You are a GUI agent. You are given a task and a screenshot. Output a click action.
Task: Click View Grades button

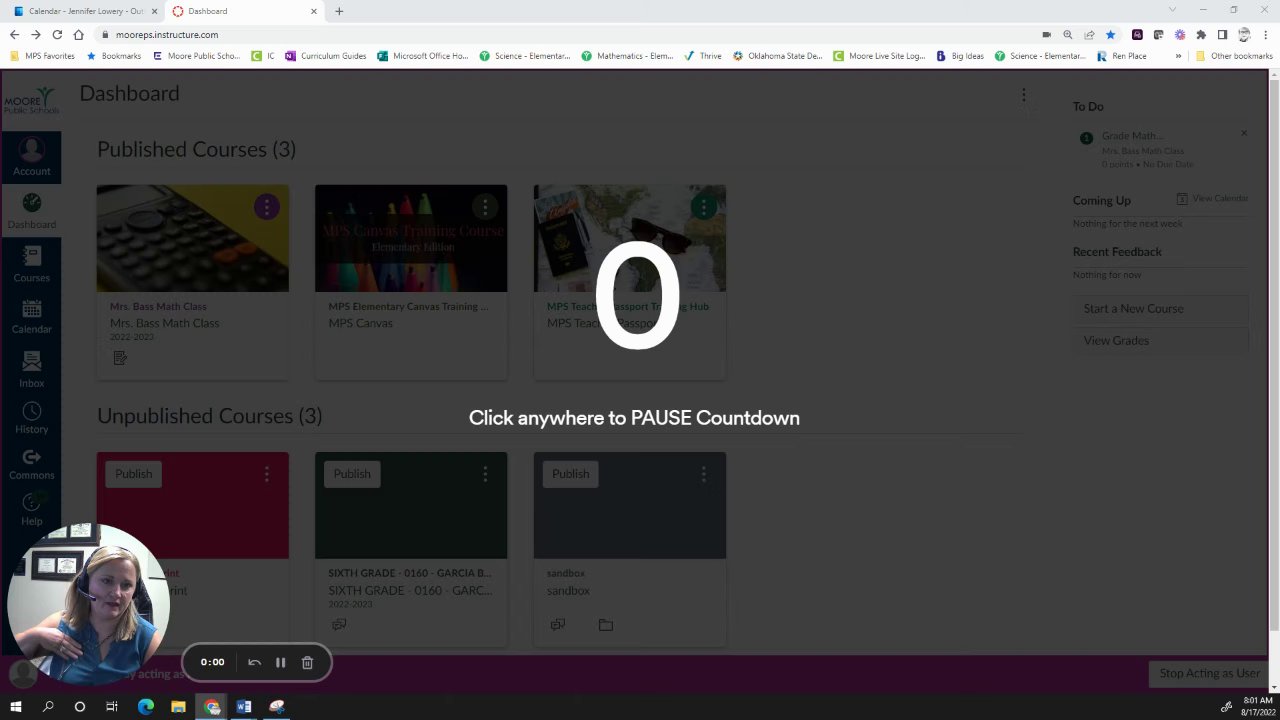[1160, 340]
